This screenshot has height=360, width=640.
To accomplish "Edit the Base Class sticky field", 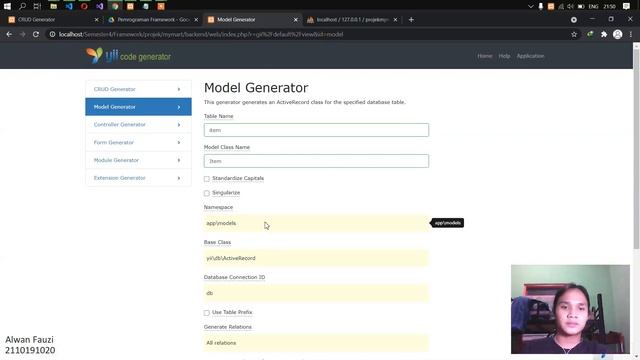I will point(316,258).
